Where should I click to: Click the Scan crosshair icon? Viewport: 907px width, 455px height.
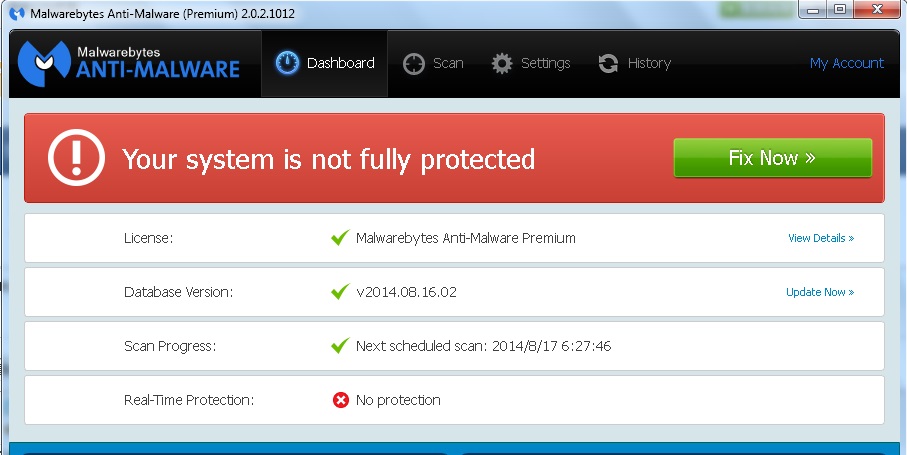414,63
